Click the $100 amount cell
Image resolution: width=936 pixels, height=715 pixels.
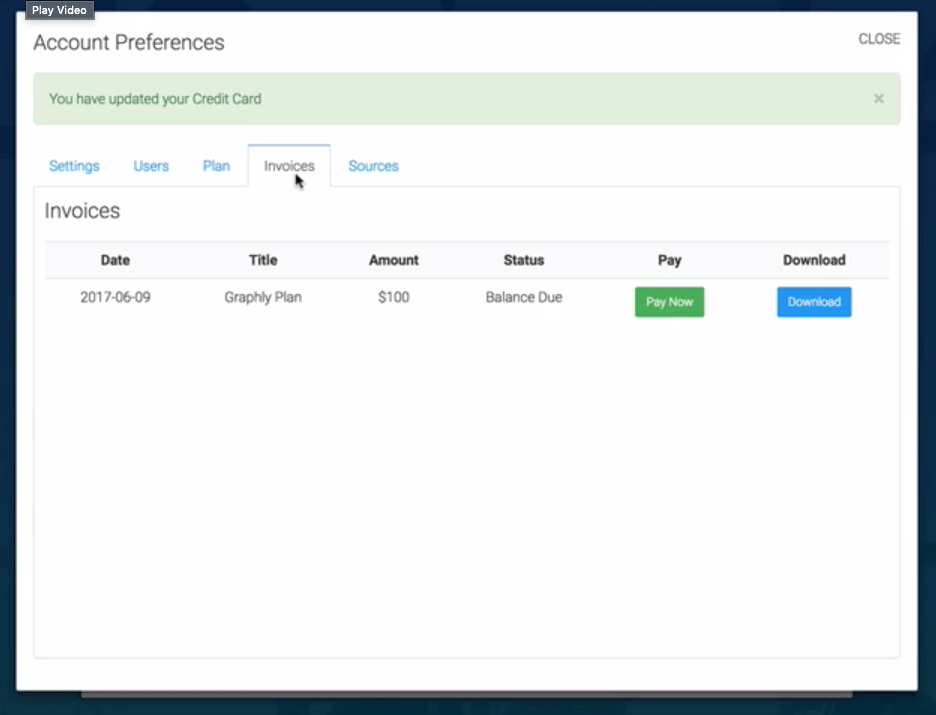coord(393,297)
